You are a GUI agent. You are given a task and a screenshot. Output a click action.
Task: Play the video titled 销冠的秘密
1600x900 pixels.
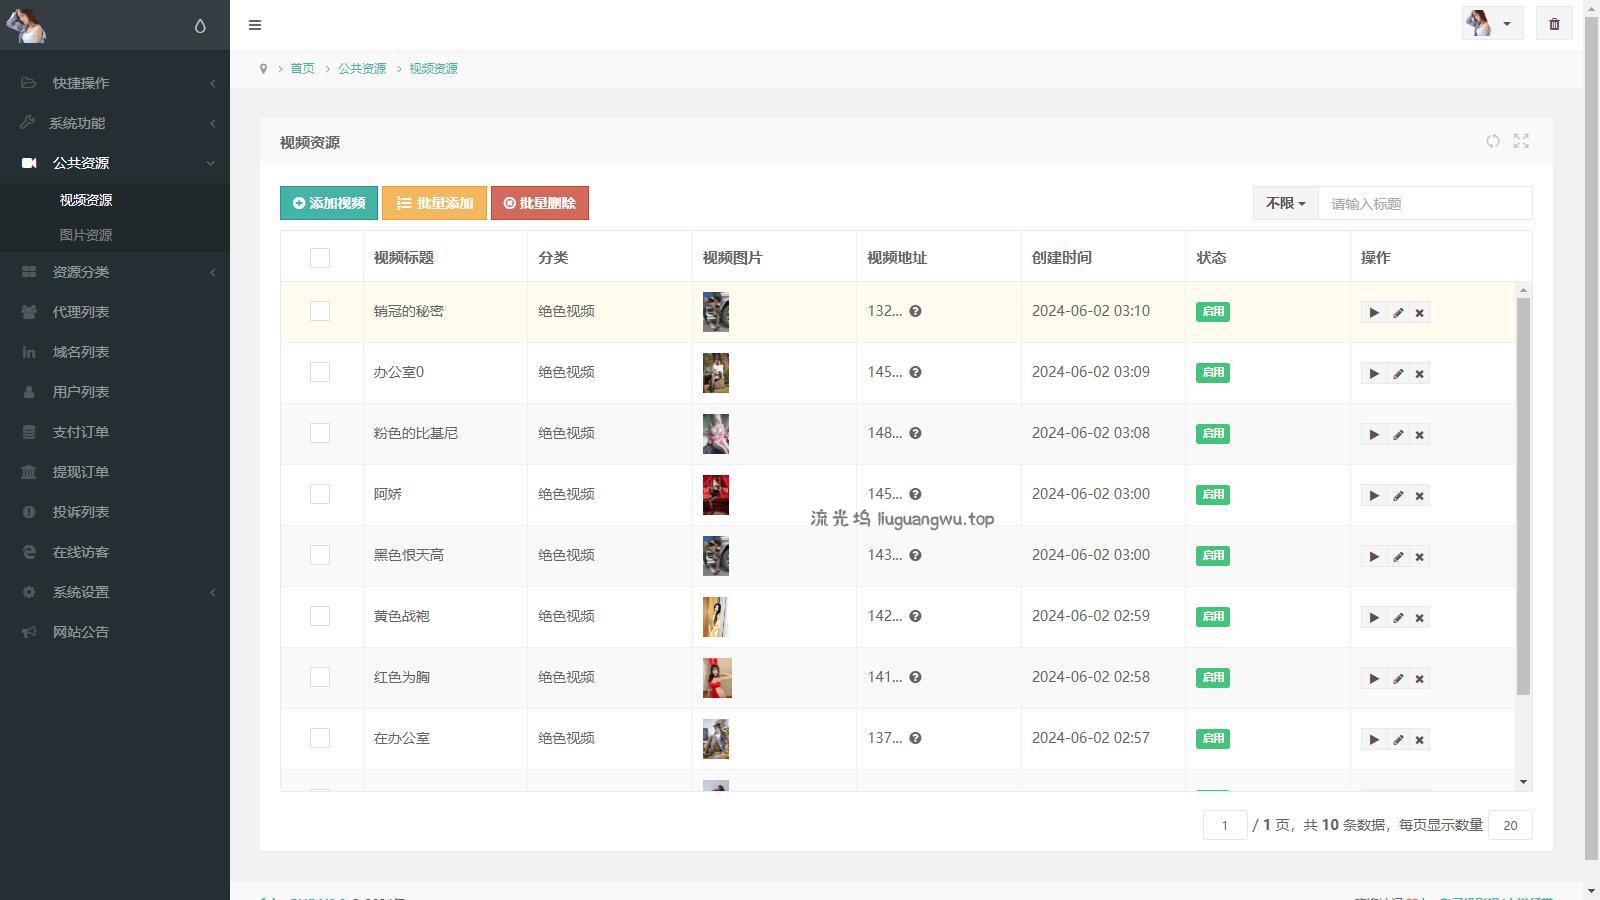tap(1374, 313)
